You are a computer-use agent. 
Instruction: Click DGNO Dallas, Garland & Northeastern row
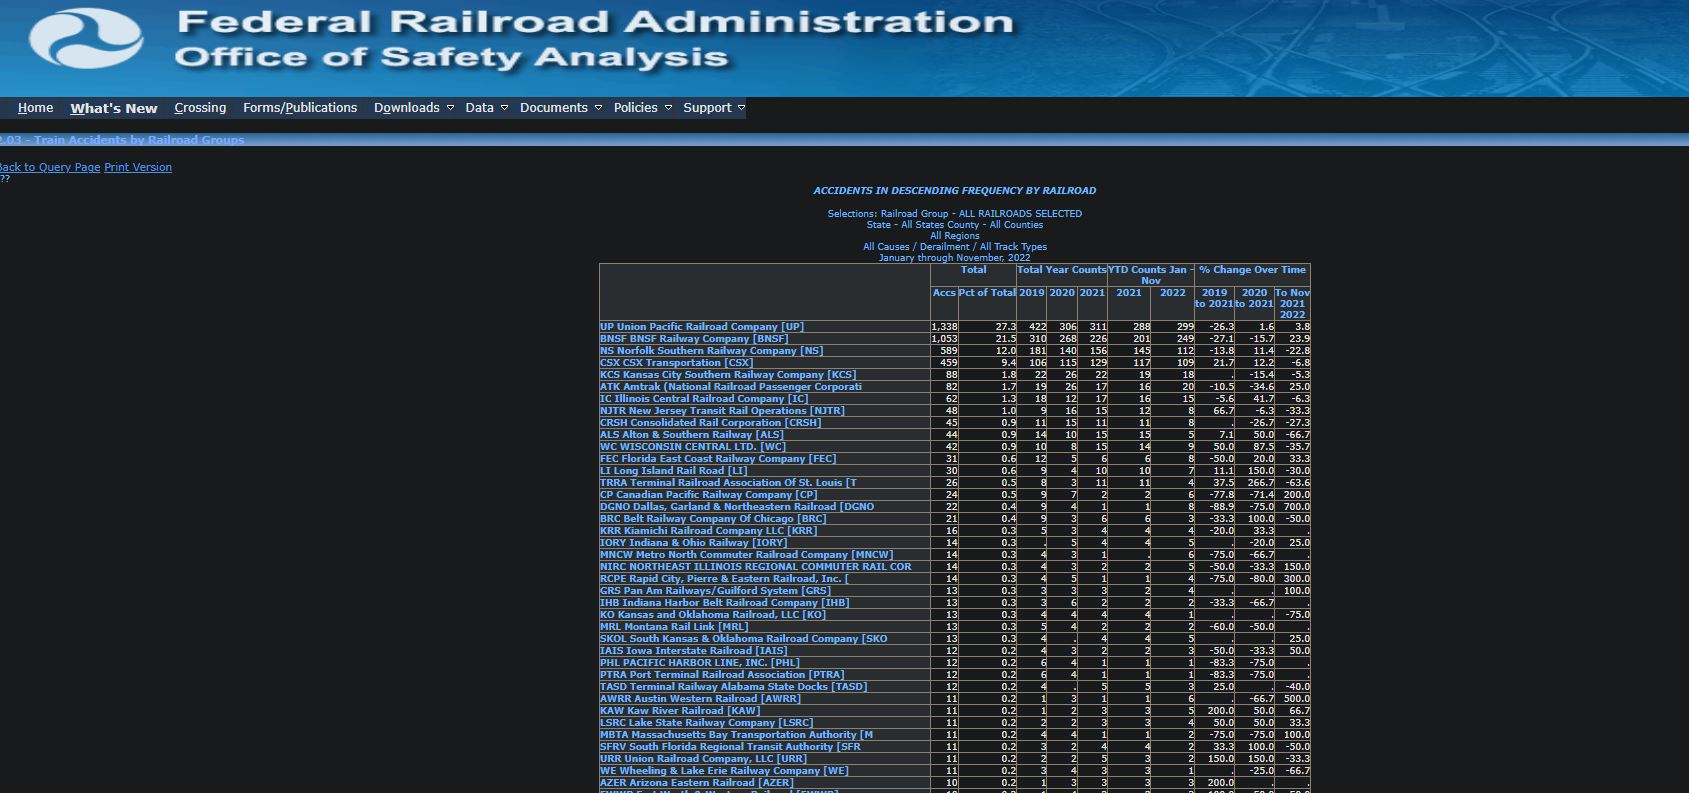(x=737, y=507)
